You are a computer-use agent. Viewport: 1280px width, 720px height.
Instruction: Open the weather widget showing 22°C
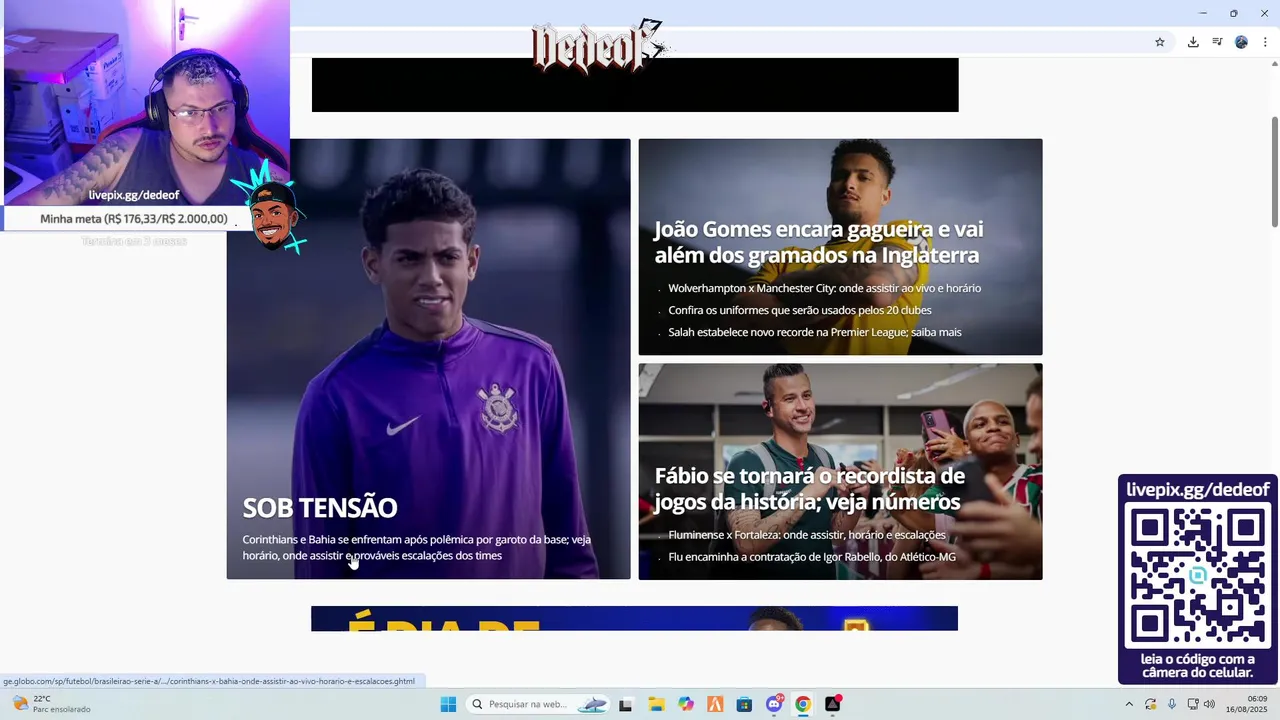(50, 704)
